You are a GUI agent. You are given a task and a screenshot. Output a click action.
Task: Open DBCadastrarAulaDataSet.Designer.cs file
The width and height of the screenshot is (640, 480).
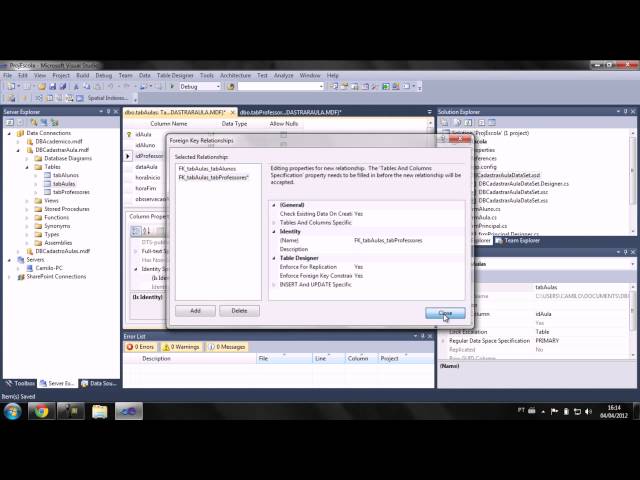(x=523, y=184)
